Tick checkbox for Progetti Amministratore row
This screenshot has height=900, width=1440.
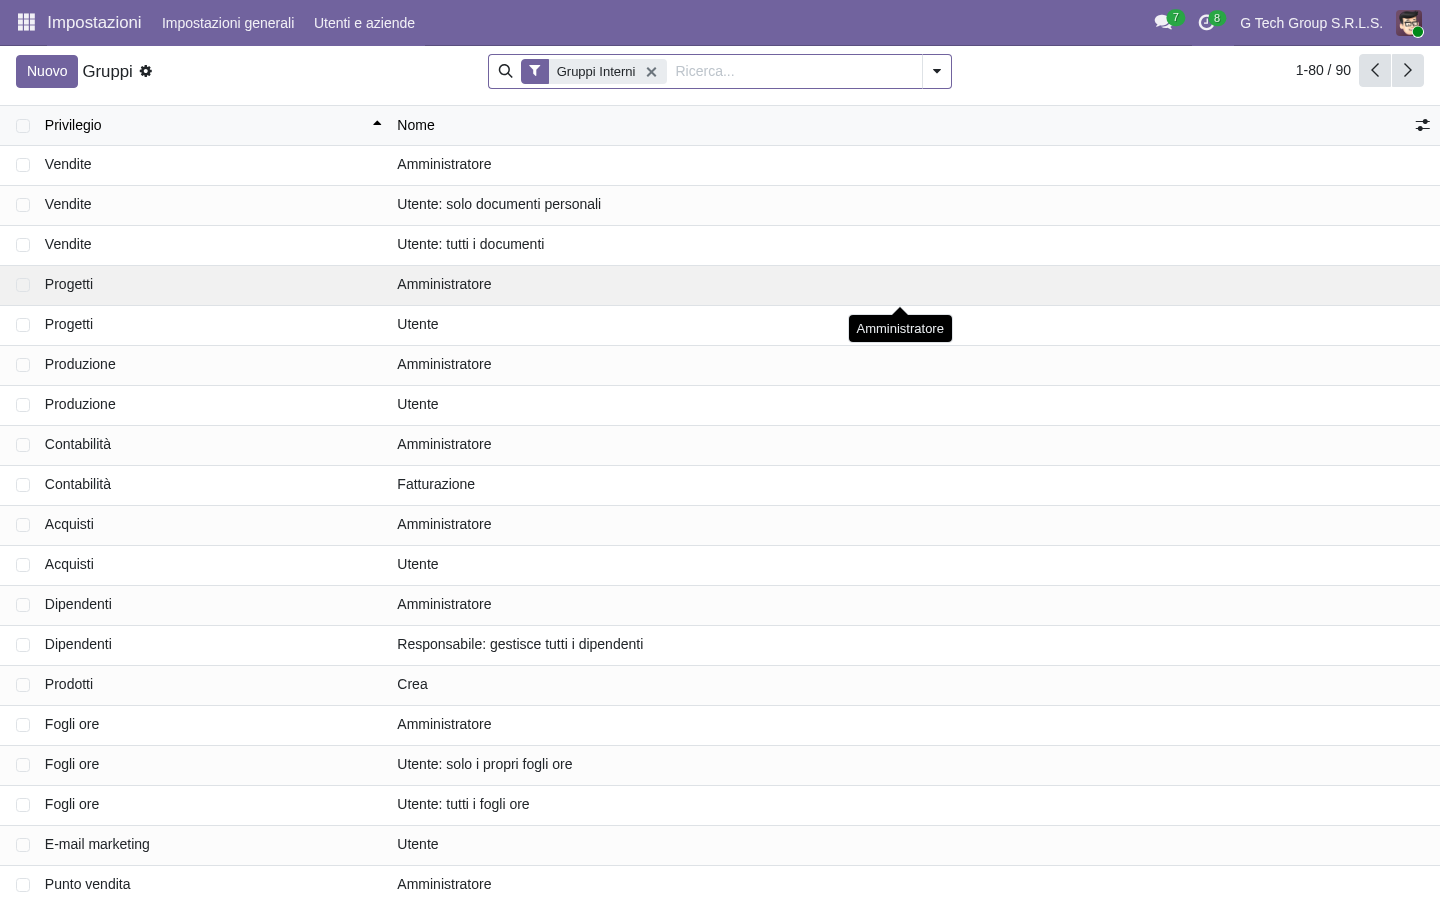point(23,285)
